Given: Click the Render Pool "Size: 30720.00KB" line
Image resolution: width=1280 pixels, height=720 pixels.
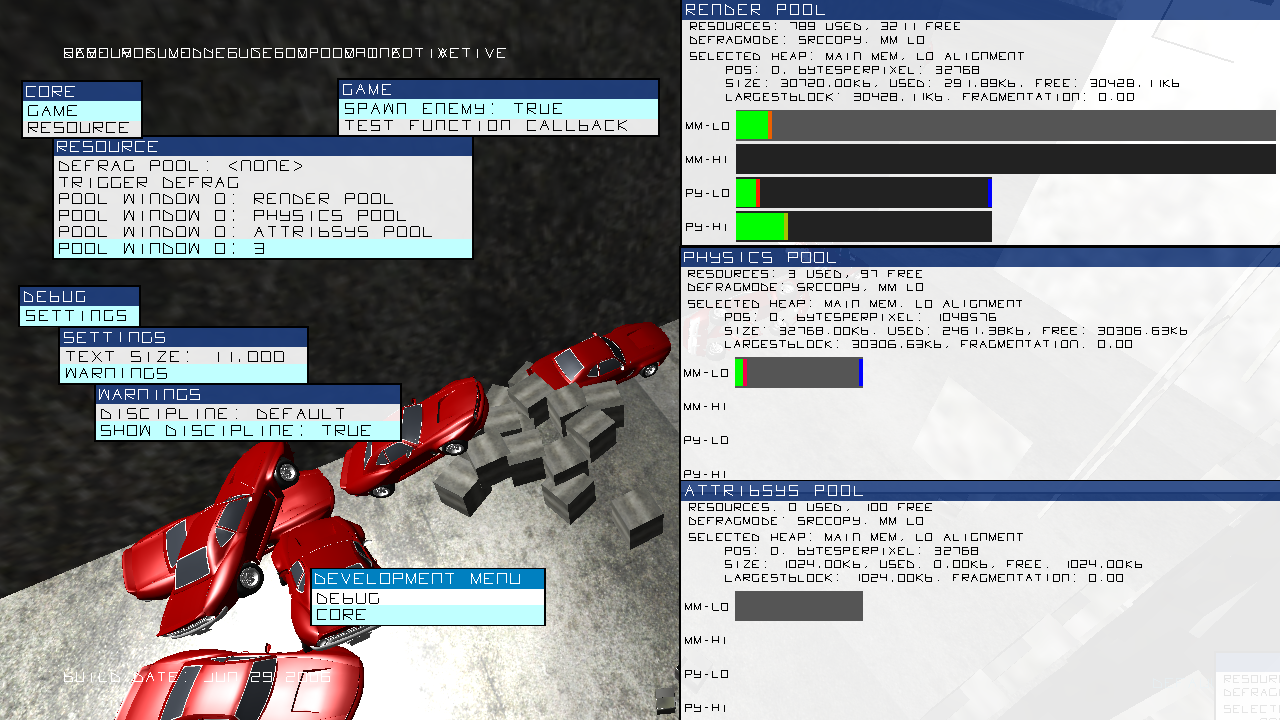Looking at the screenshot, I should click(952, 84).
